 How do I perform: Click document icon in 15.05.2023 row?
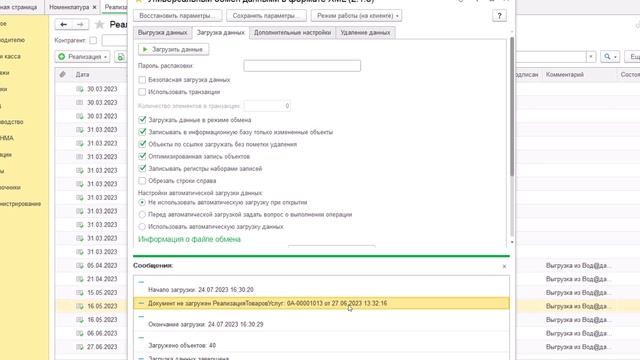[x=80, y=293]
